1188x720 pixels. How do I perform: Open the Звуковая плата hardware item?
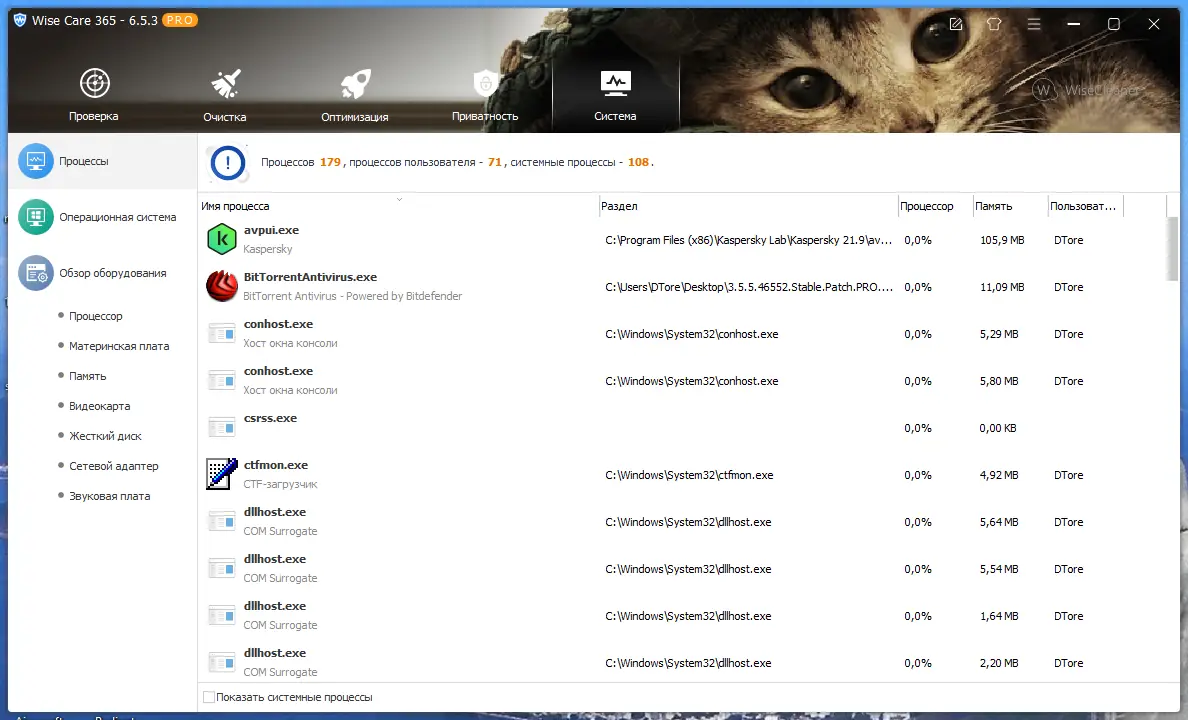pyautogui.click(x=110, y=496)
